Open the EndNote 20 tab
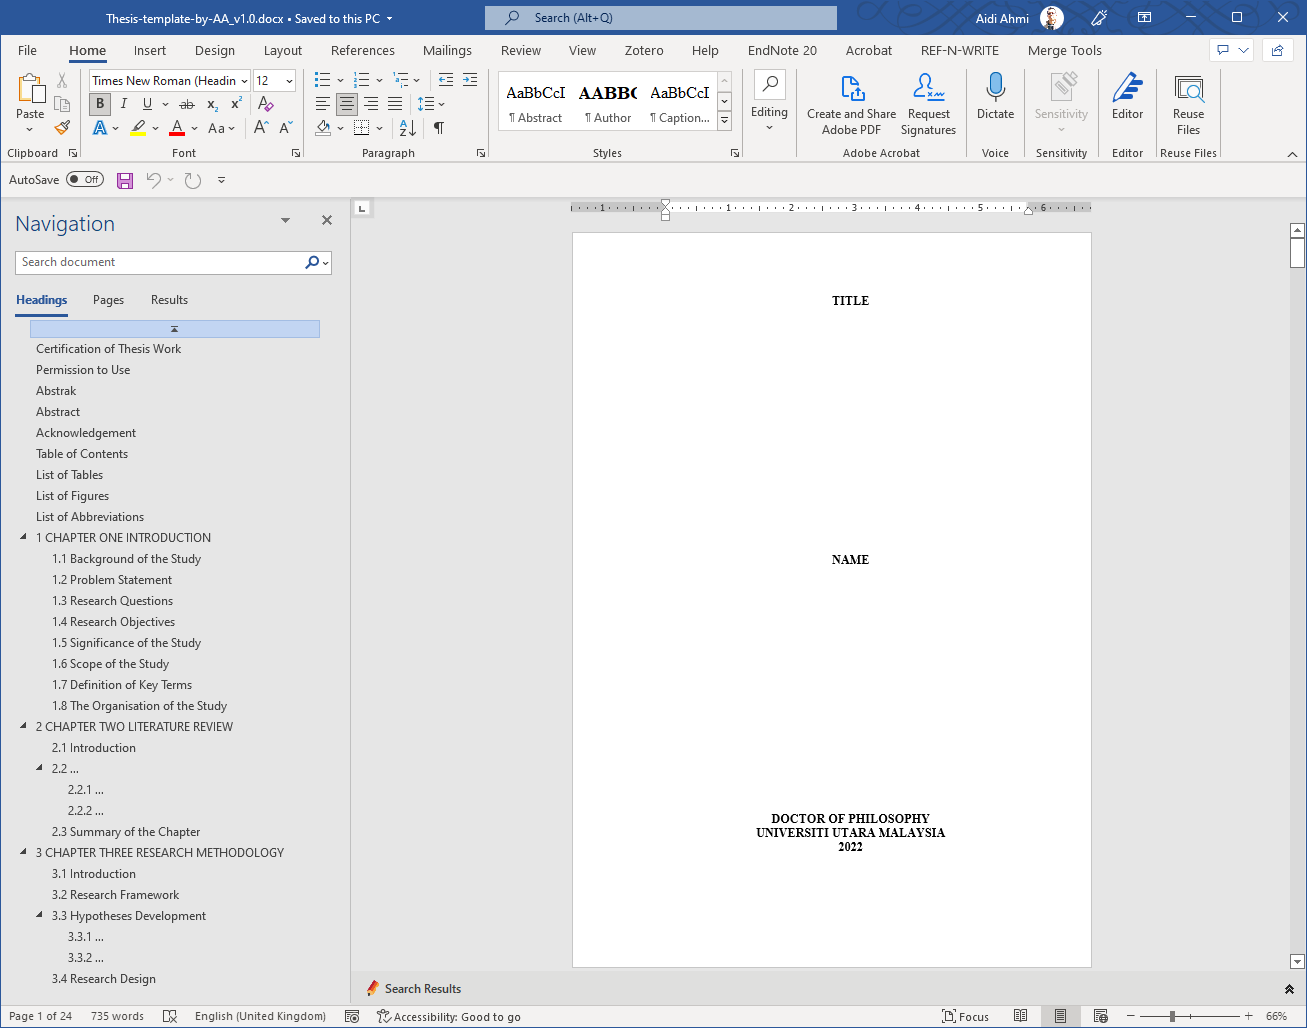 [x=782, y=50]
